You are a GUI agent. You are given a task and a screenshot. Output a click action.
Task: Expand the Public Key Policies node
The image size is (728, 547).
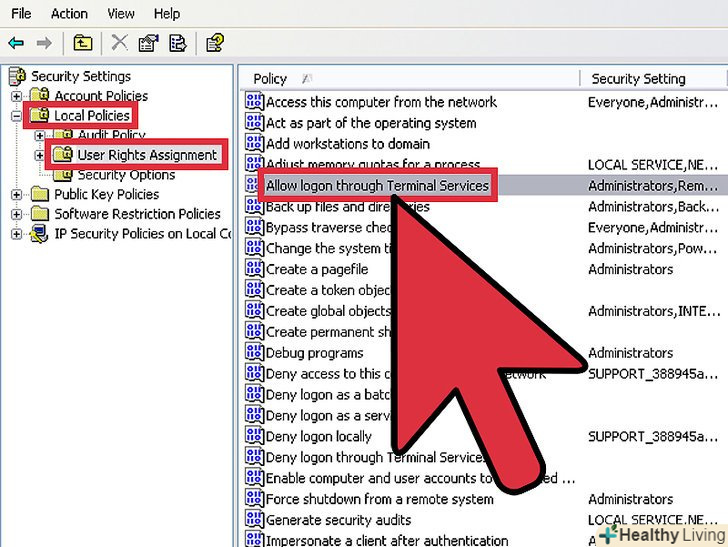(17, 195)
